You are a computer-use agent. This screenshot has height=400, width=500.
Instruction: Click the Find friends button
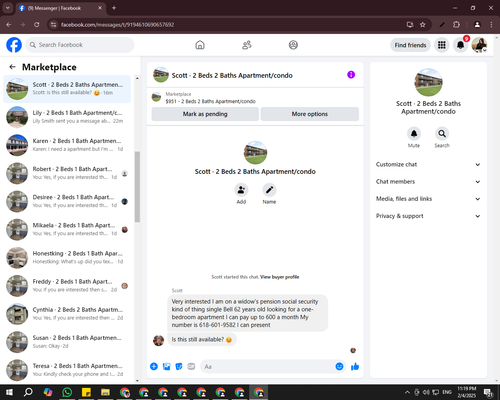pyautogui.click(x=410, y=45)
